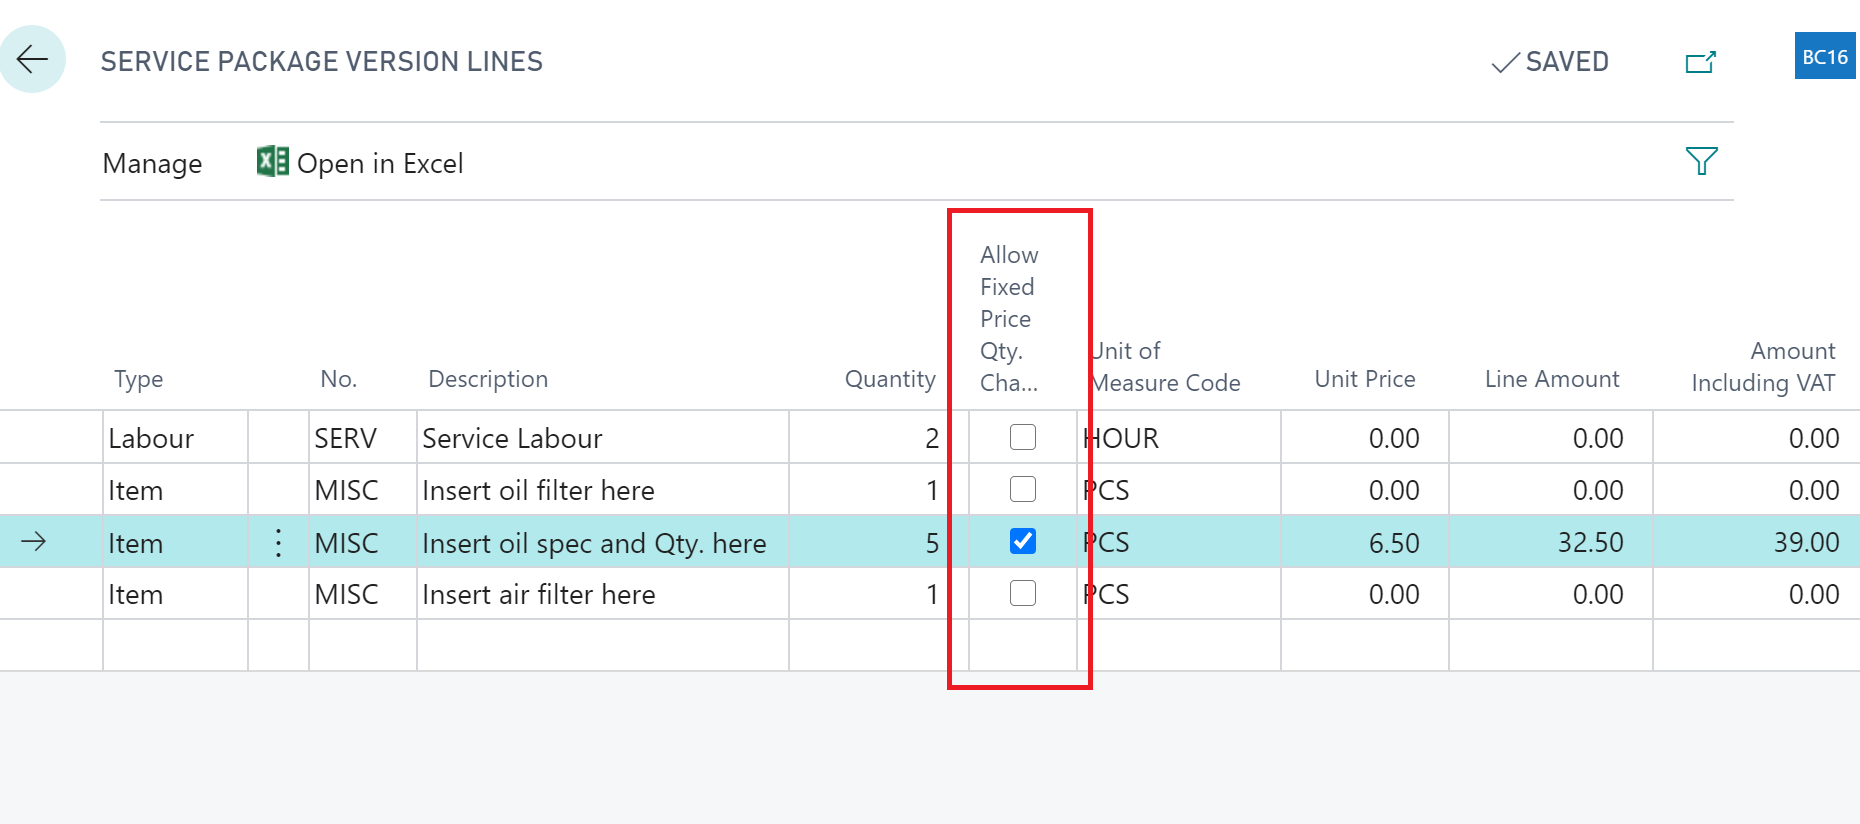The image size is (1860, 824).
Task: Click the BC16 environment badge
Action: tap(1823, 56)
